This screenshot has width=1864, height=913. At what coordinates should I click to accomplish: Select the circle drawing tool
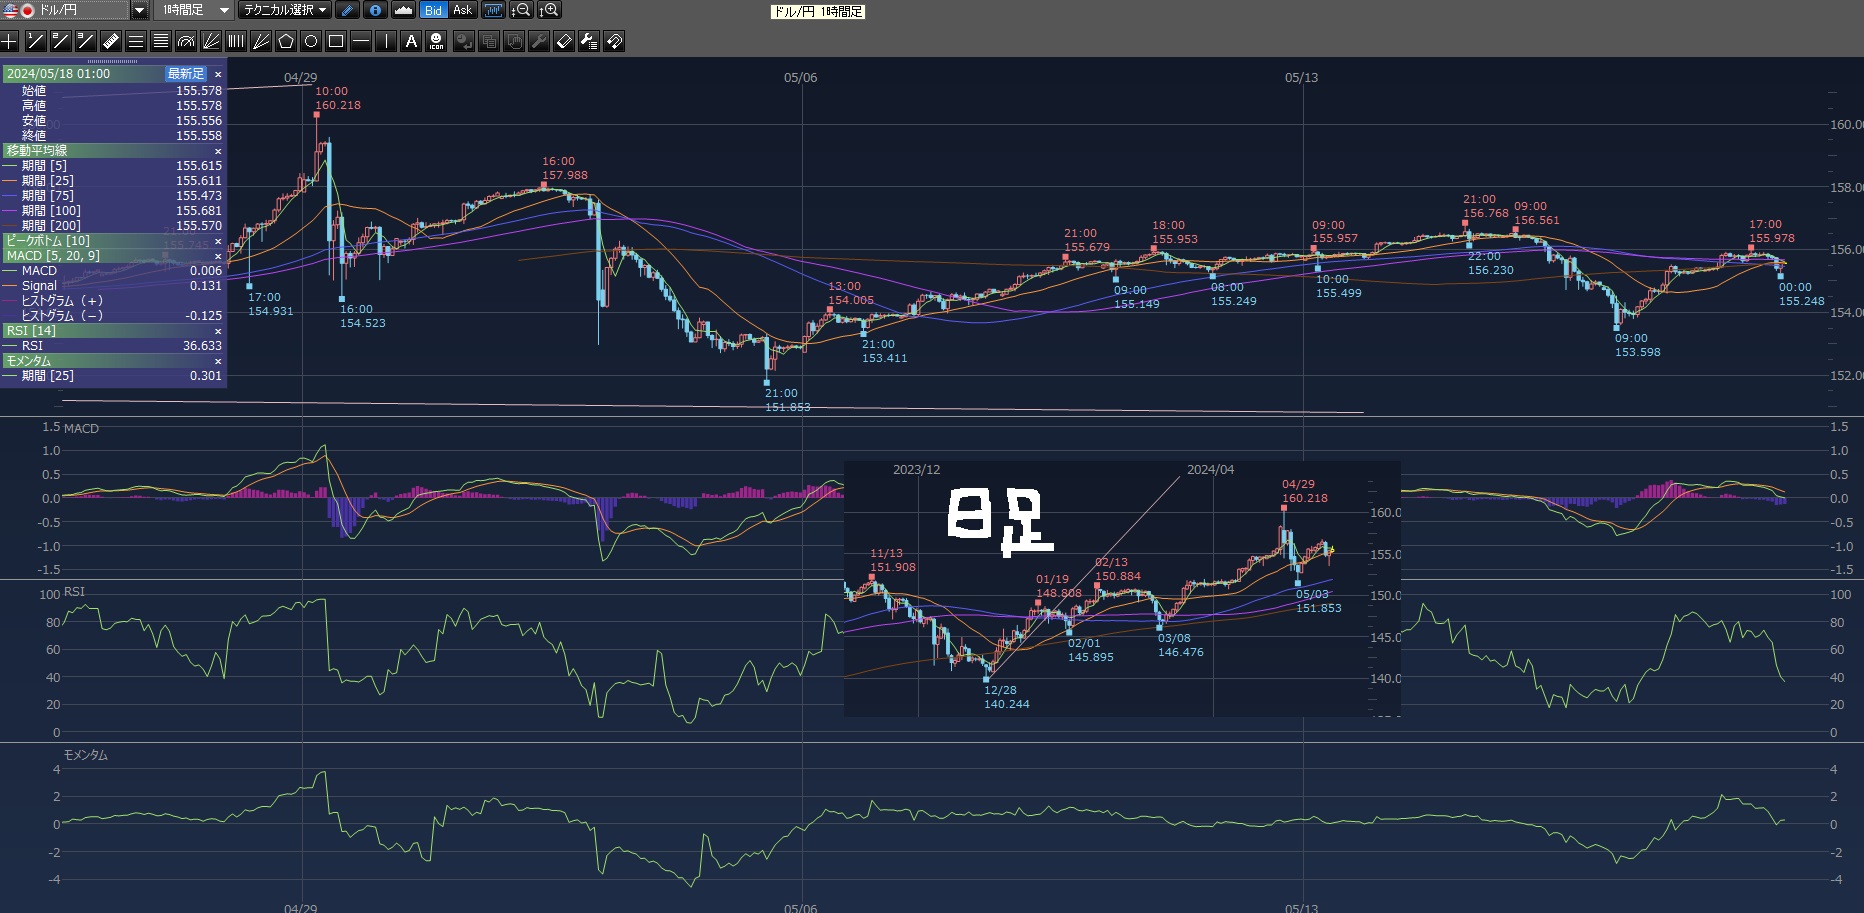pos(311,41)
